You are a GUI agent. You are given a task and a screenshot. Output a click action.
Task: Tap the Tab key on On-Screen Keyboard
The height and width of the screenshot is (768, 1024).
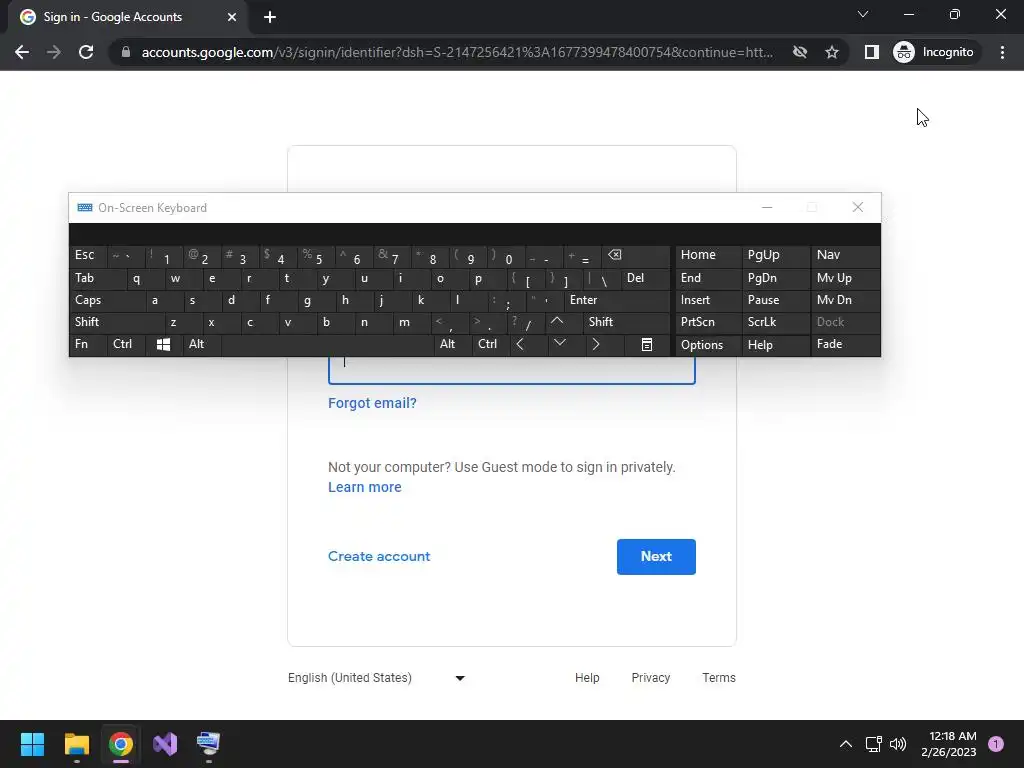click(x=97, y=278)
